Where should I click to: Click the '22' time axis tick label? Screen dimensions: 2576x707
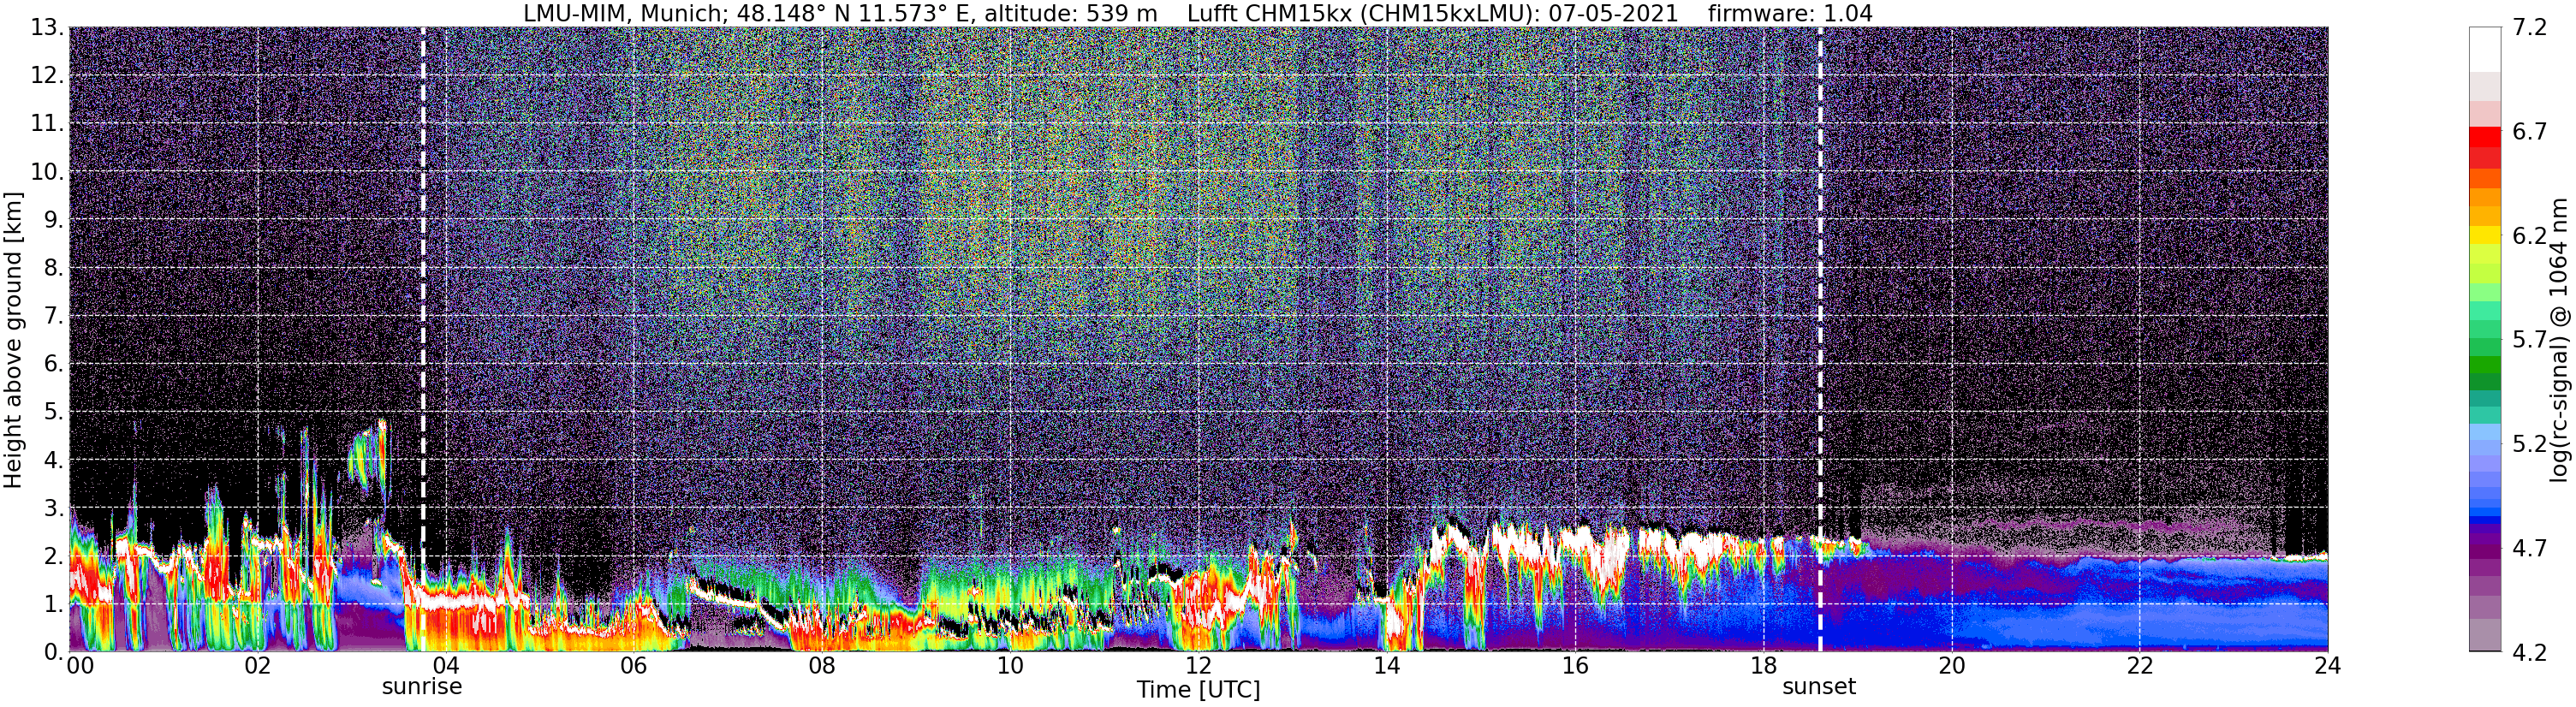(x=2140, y=666)
